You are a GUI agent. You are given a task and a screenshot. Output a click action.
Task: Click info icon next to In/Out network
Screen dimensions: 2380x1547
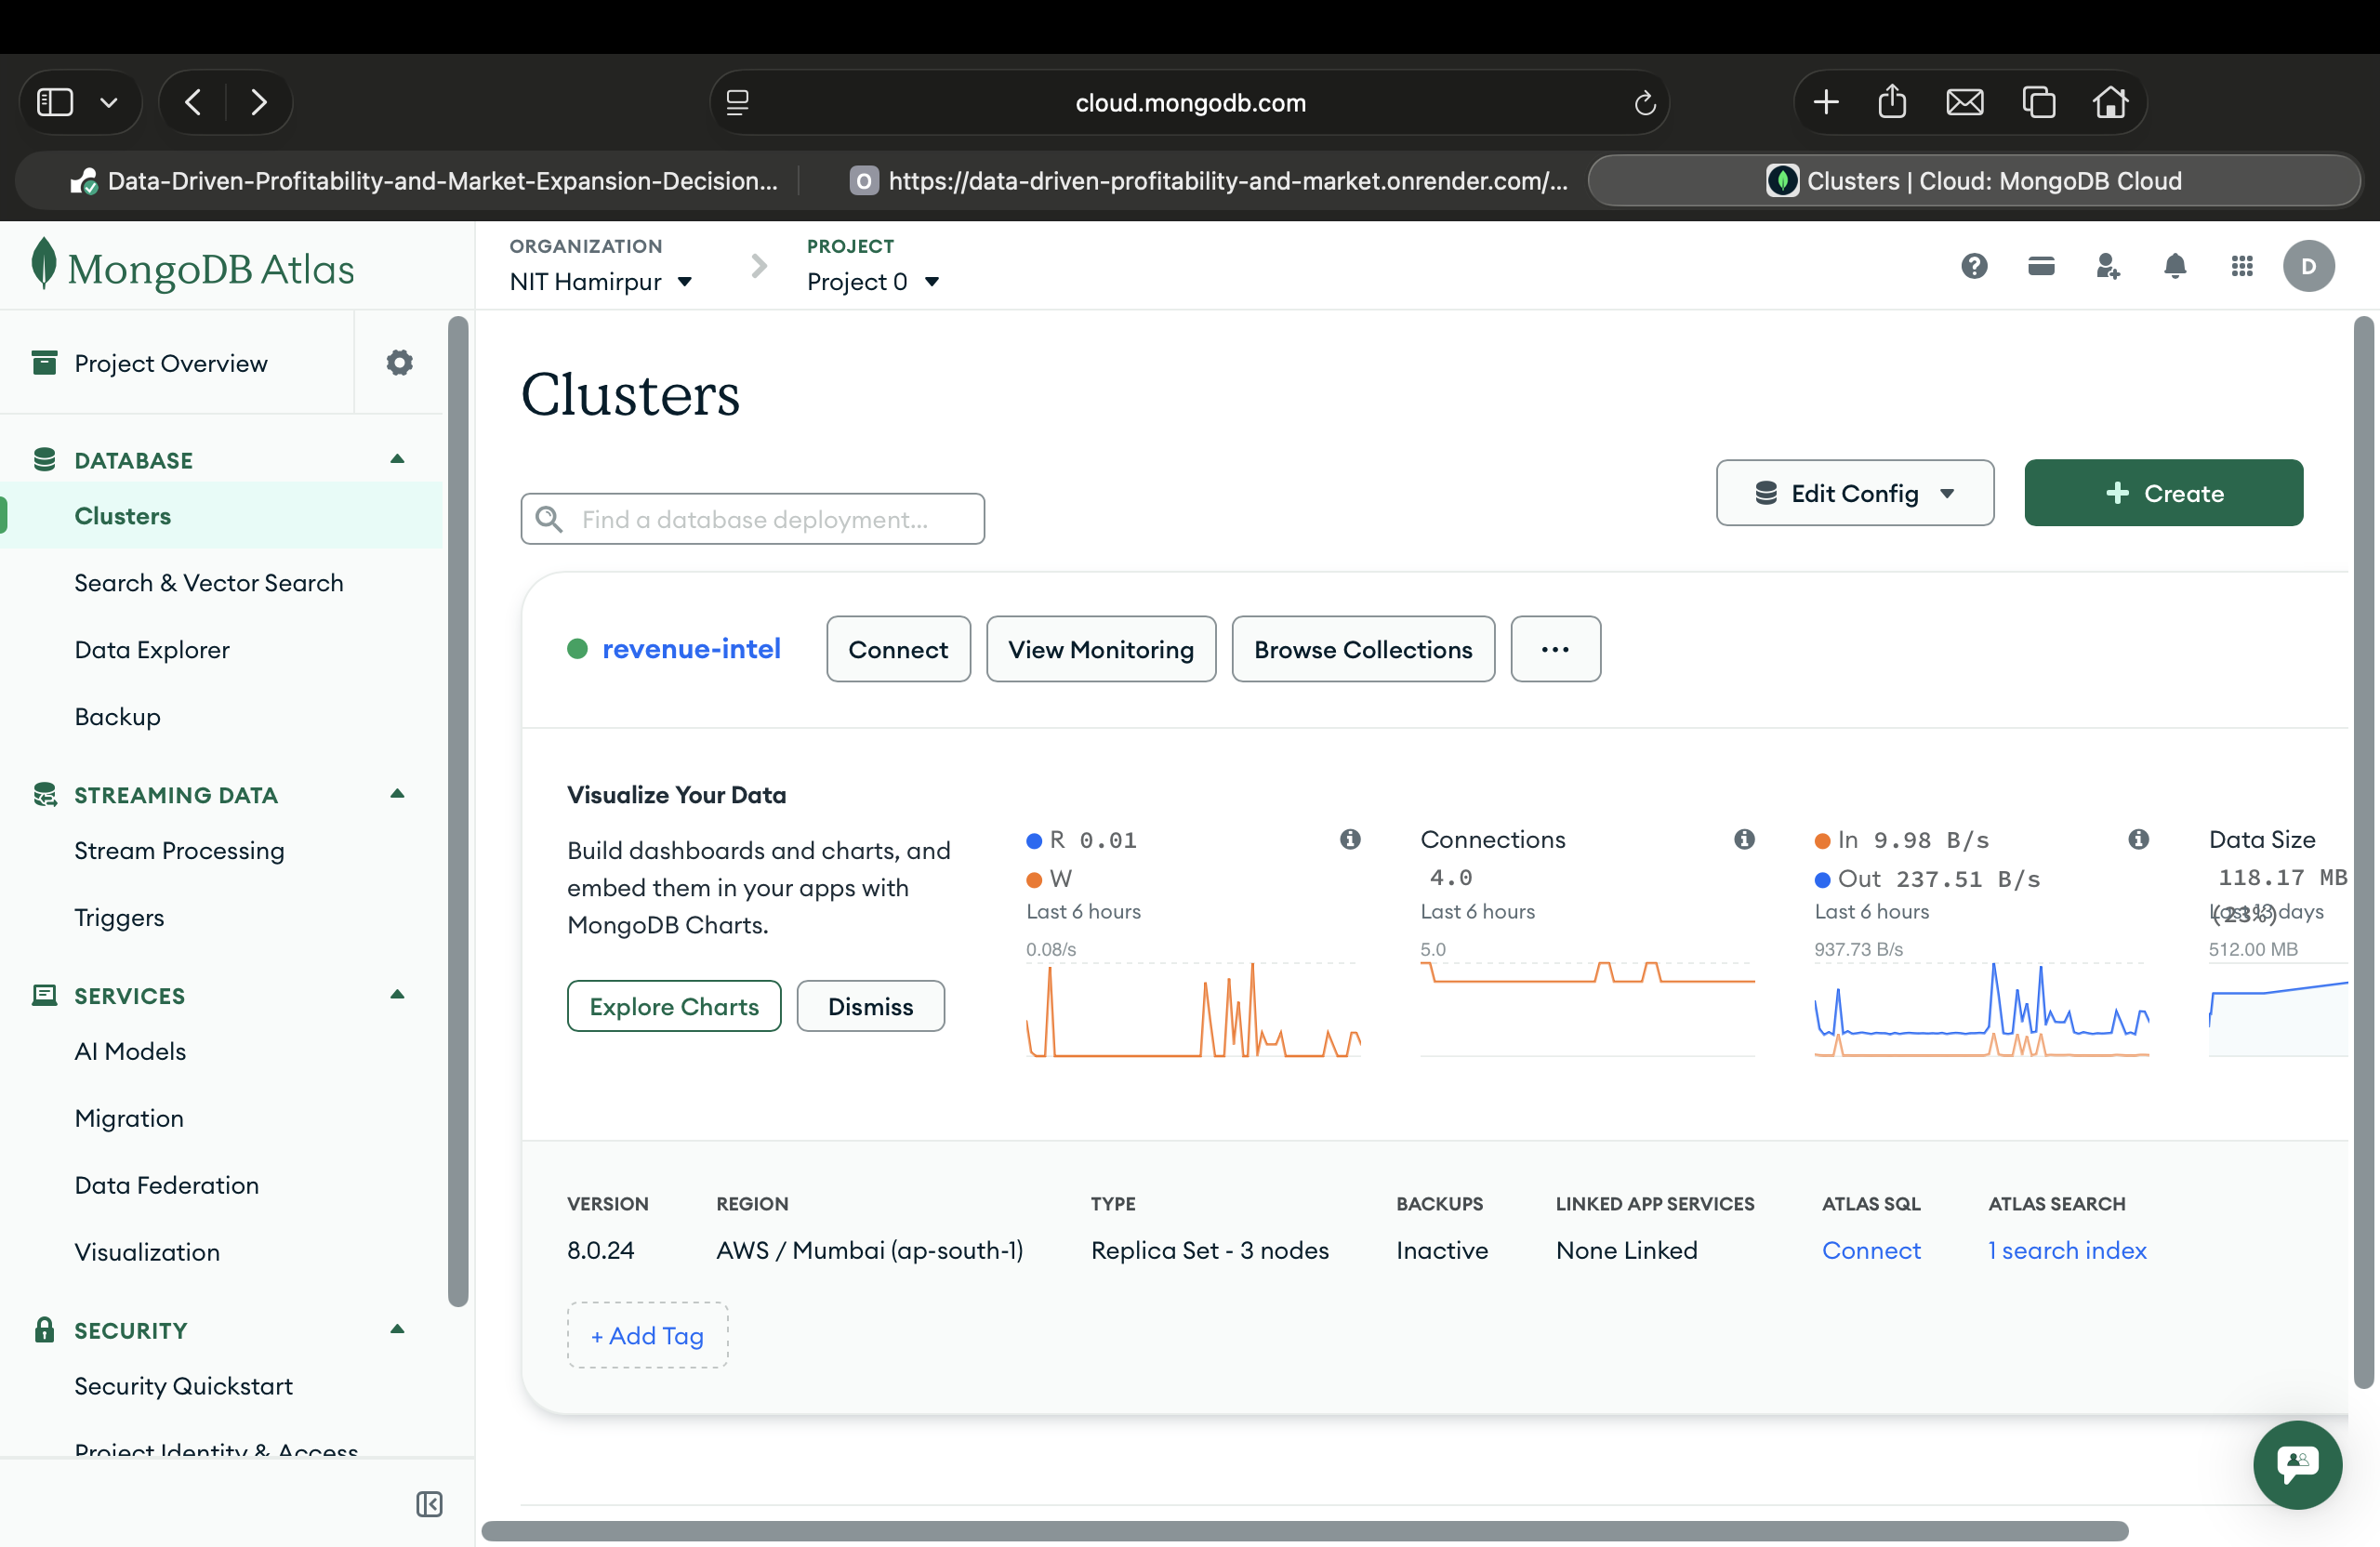(x=2138, y=839)
